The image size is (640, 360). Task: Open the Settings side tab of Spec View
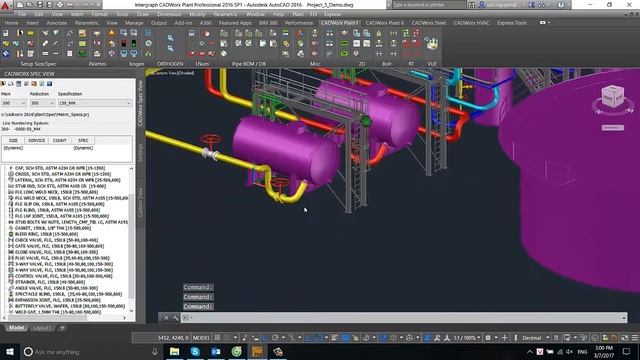click(x=141, y=152)
